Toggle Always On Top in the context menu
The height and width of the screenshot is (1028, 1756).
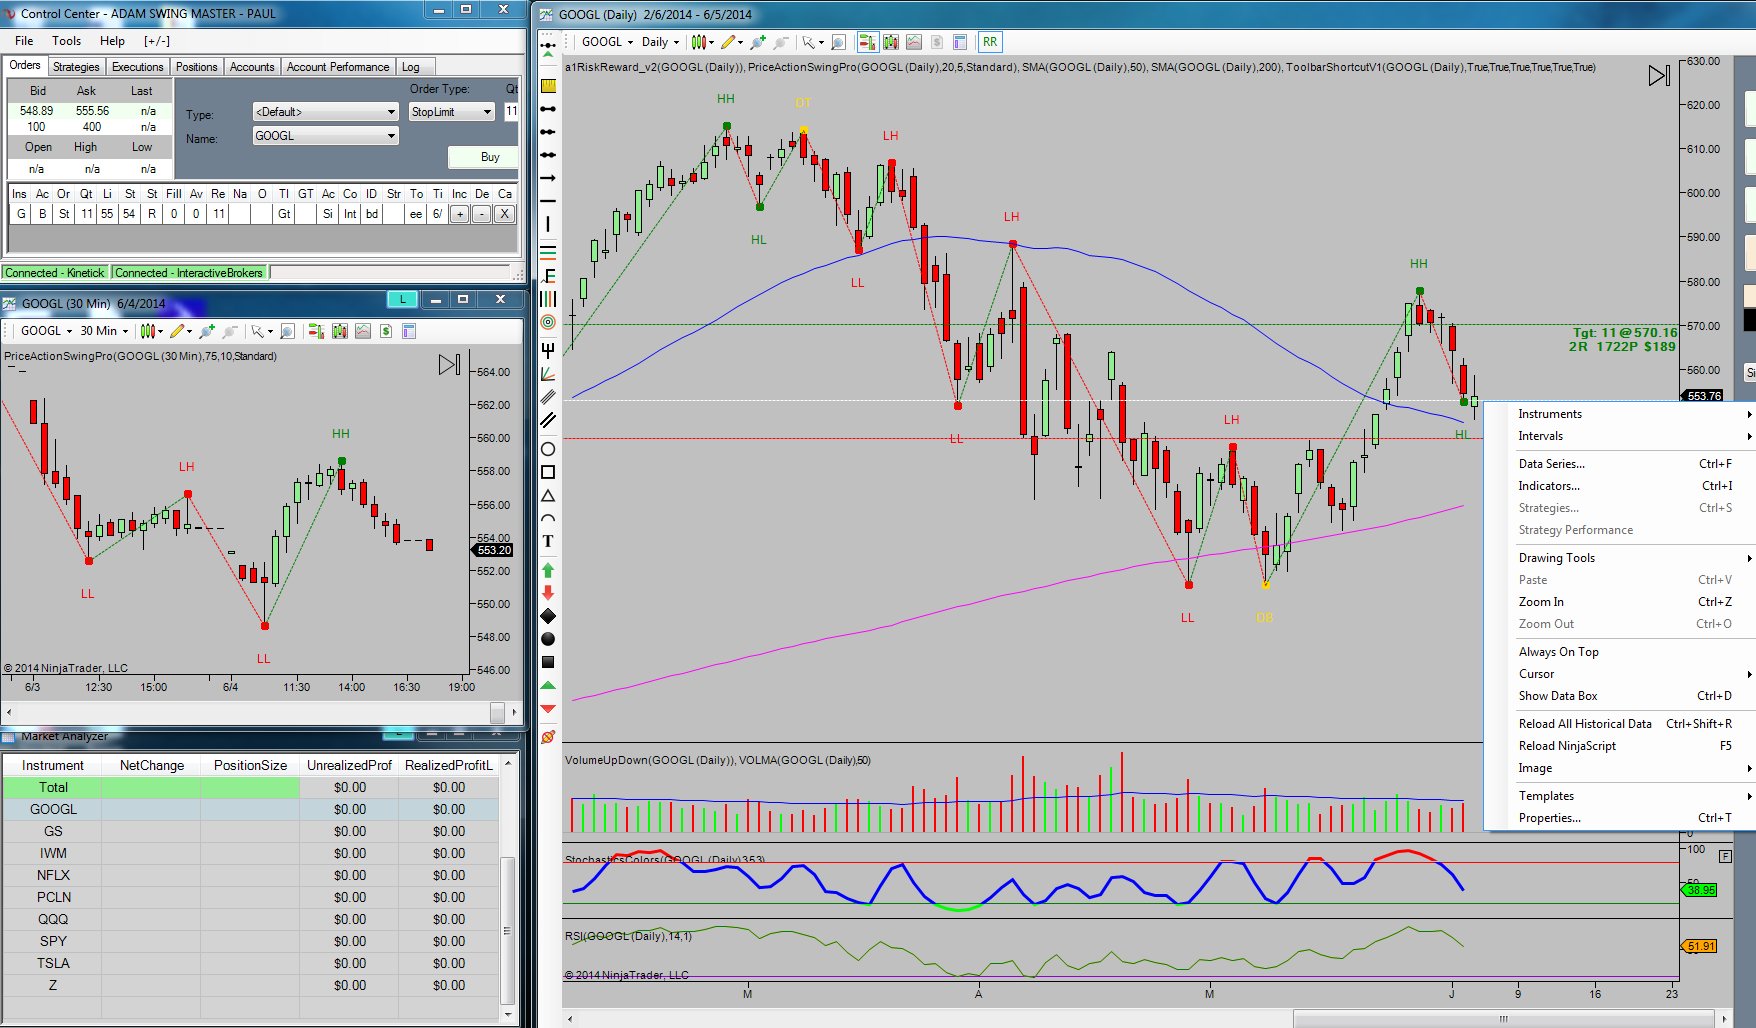pos(1559,652)
